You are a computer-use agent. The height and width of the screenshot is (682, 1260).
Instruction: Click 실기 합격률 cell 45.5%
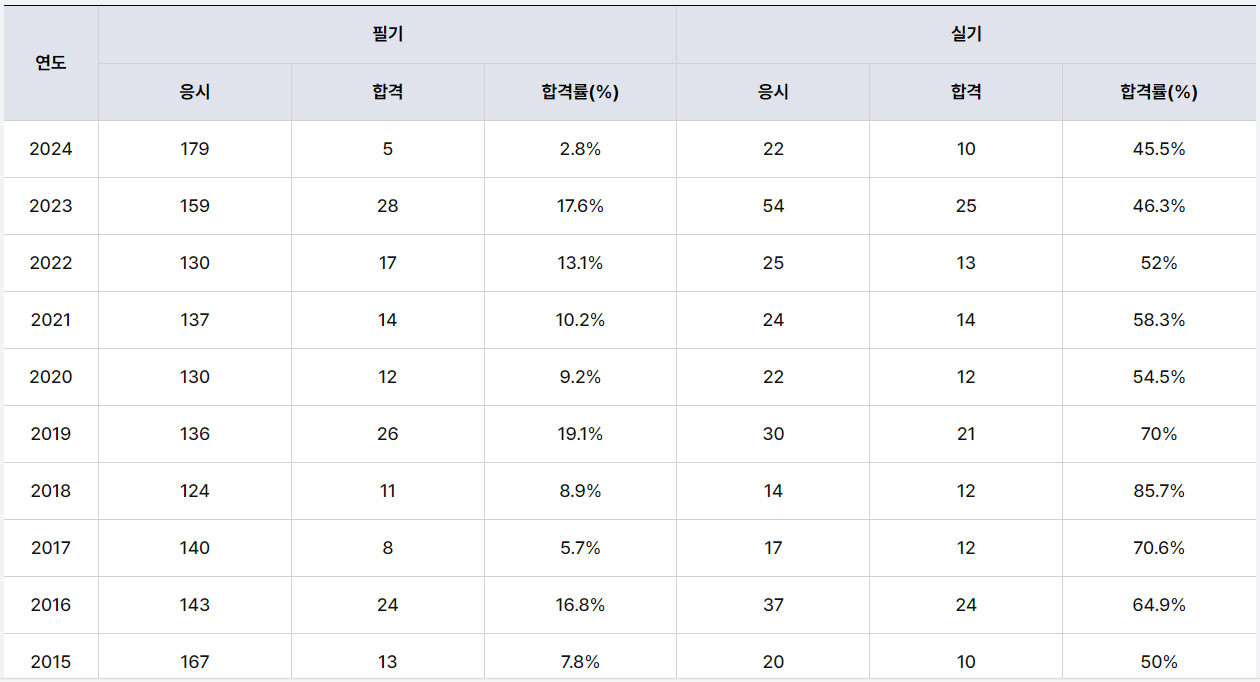1159,149
